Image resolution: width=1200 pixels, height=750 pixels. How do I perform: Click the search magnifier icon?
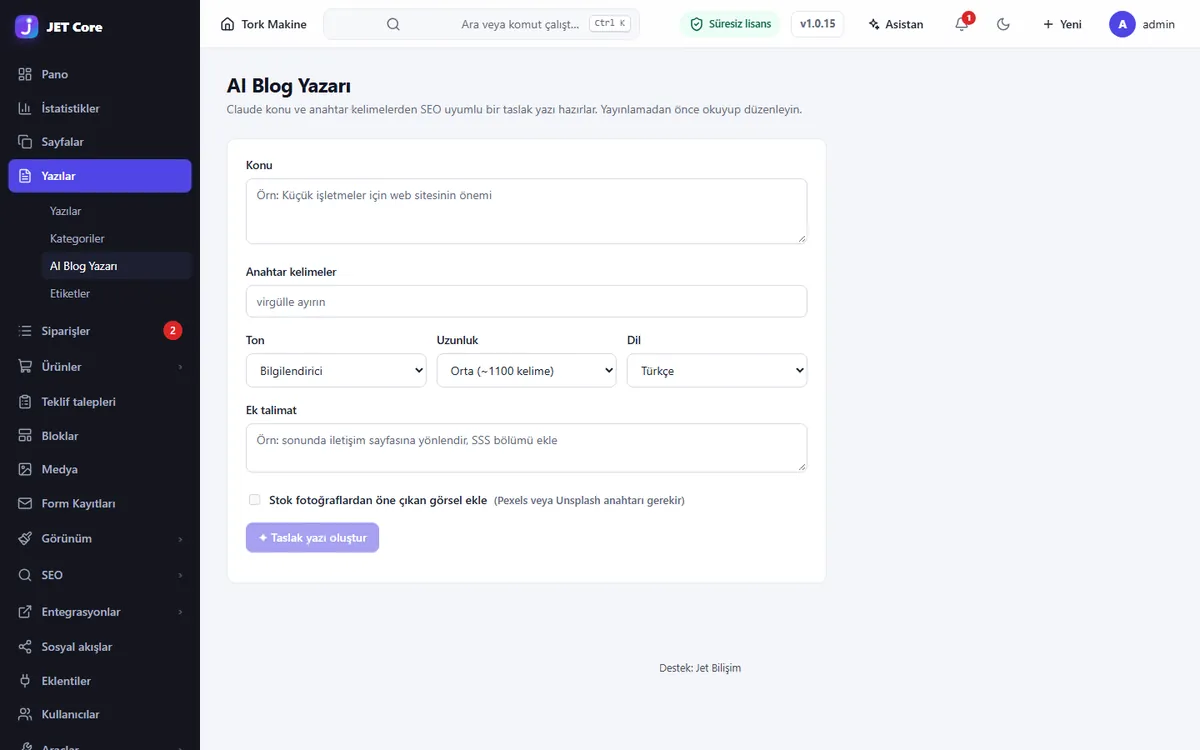[x=393, y=24]
